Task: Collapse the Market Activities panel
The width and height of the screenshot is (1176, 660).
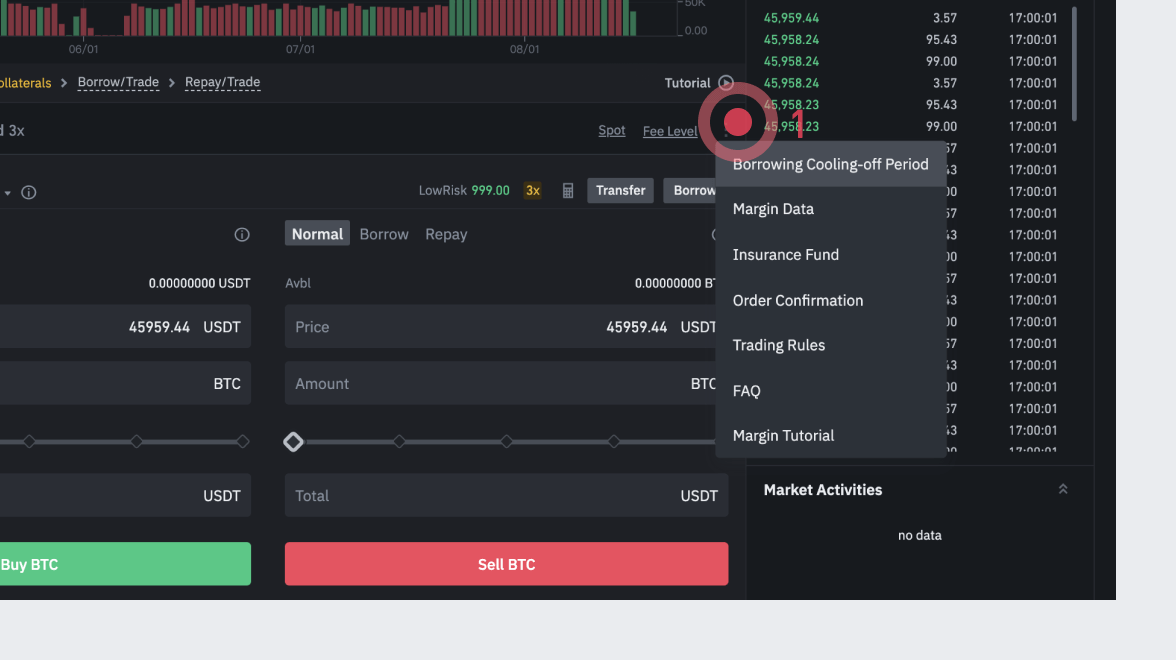Action: 1063,489
